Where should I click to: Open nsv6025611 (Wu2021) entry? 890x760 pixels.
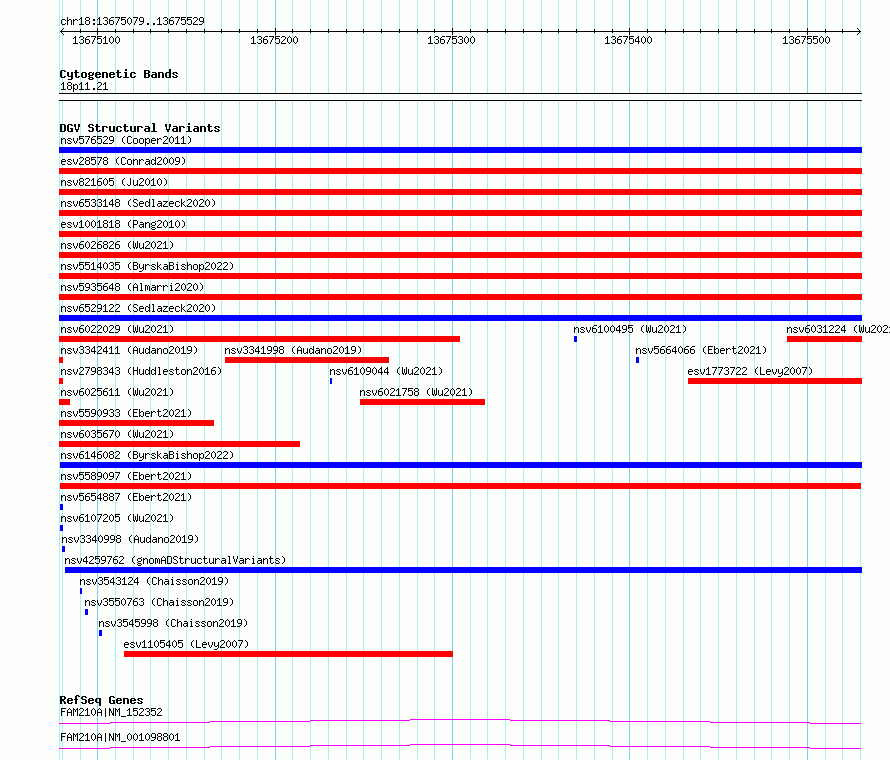point(117,392)
